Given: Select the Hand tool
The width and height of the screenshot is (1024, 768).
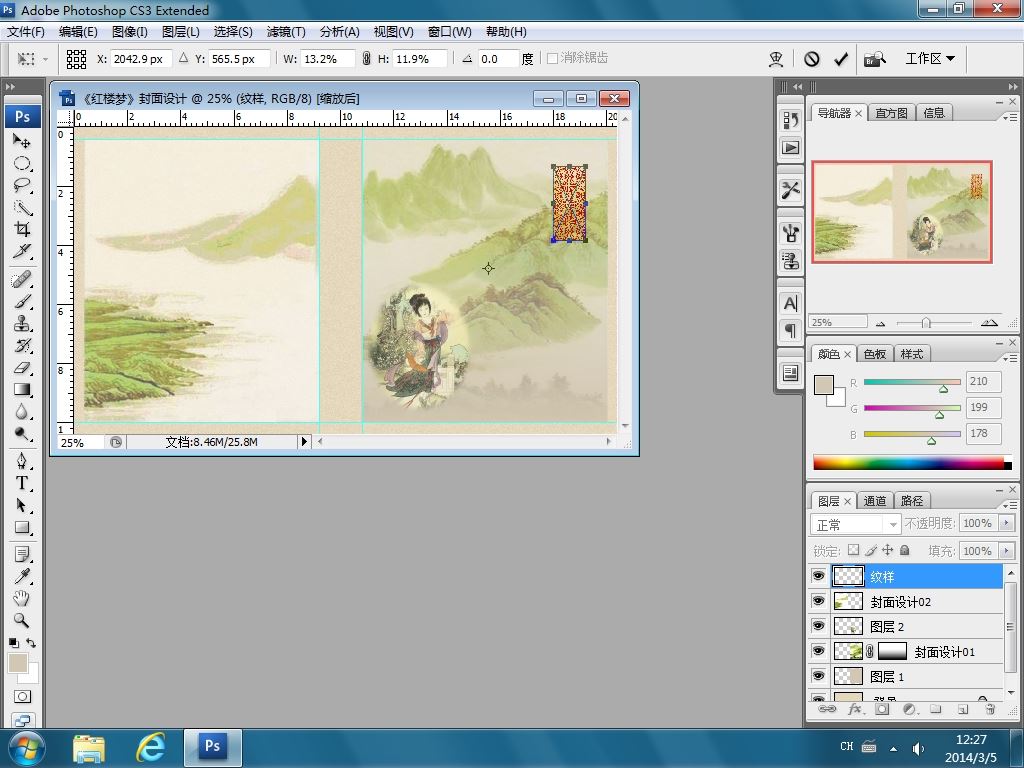Looking at the screenshot, I should (22, 598).
